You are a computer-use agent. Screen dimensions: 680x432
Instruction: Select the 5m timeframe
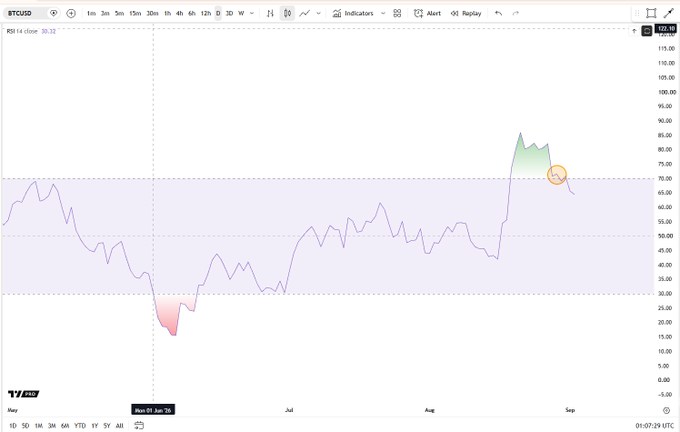pos(119,13)
